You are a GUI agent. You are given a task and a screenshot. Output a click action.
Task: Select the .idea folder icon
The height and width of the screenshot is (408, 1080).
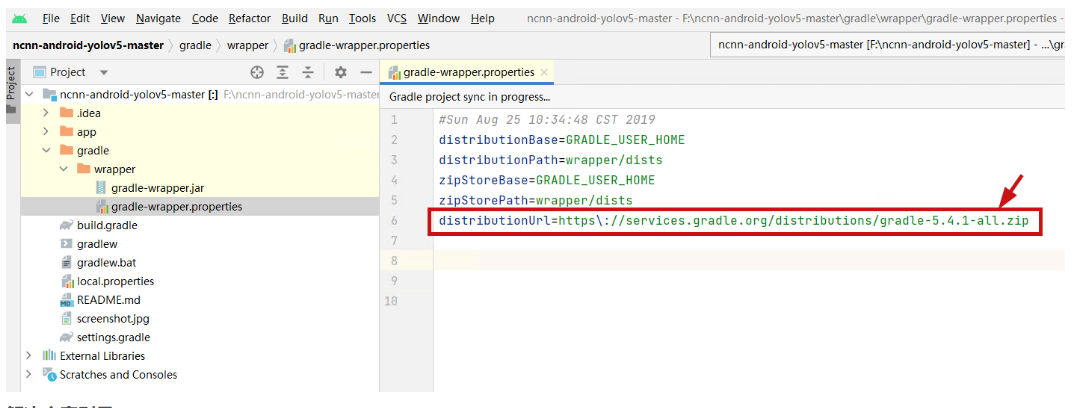tap(67, 113)
